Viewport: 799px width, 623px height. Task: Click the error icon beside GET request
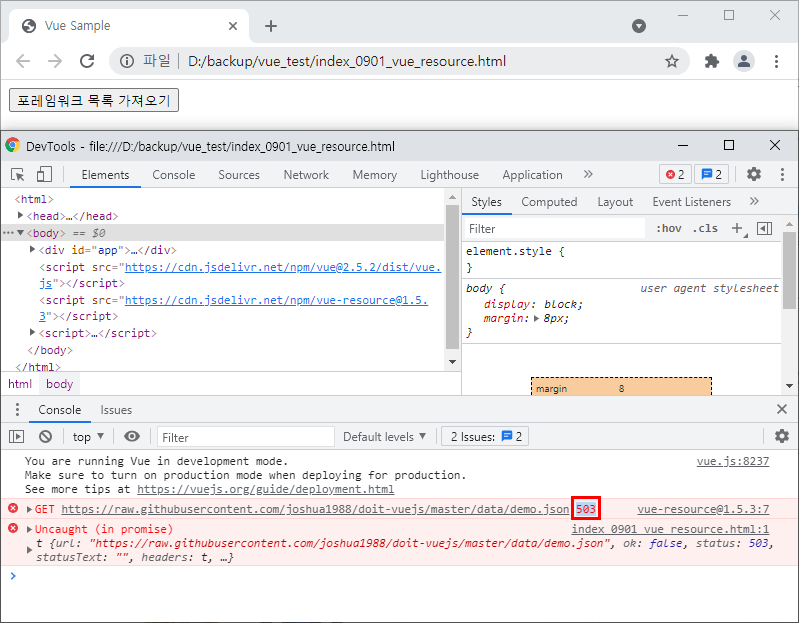(x=13, y=508)
